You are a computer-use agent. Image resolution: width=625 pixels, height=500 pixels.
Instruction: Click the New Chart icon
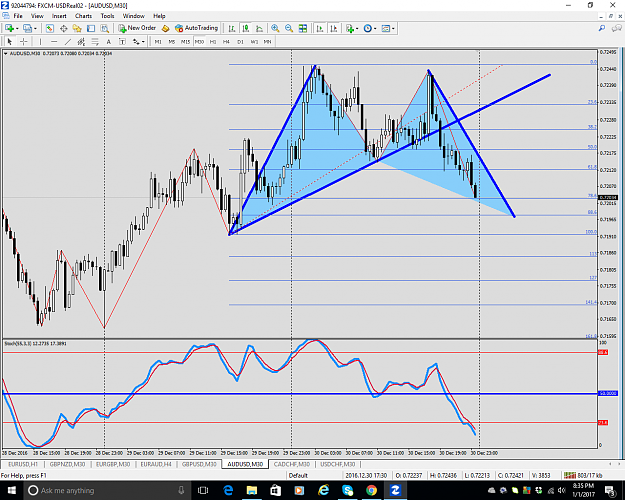pos(9,28)
